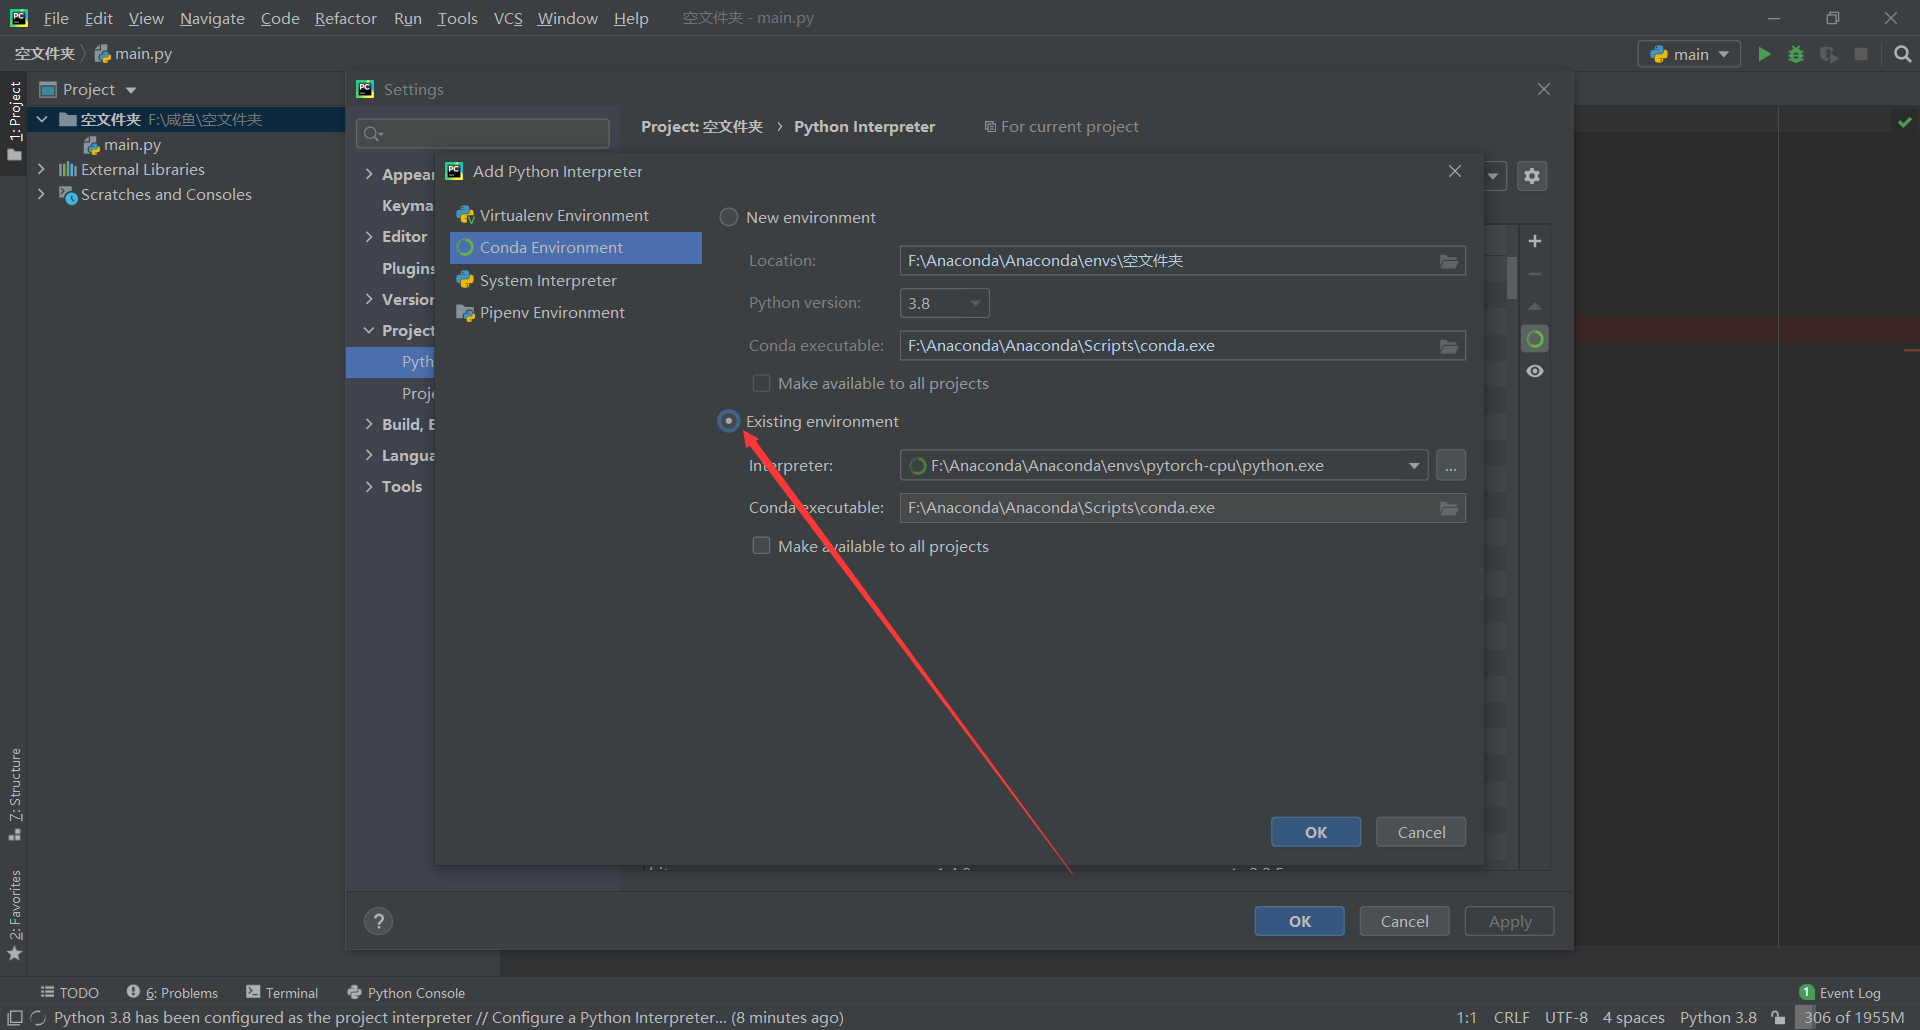Open the Refactor menu
This screenshot has height=1030, width=1920.
click(x=345, y=18)
